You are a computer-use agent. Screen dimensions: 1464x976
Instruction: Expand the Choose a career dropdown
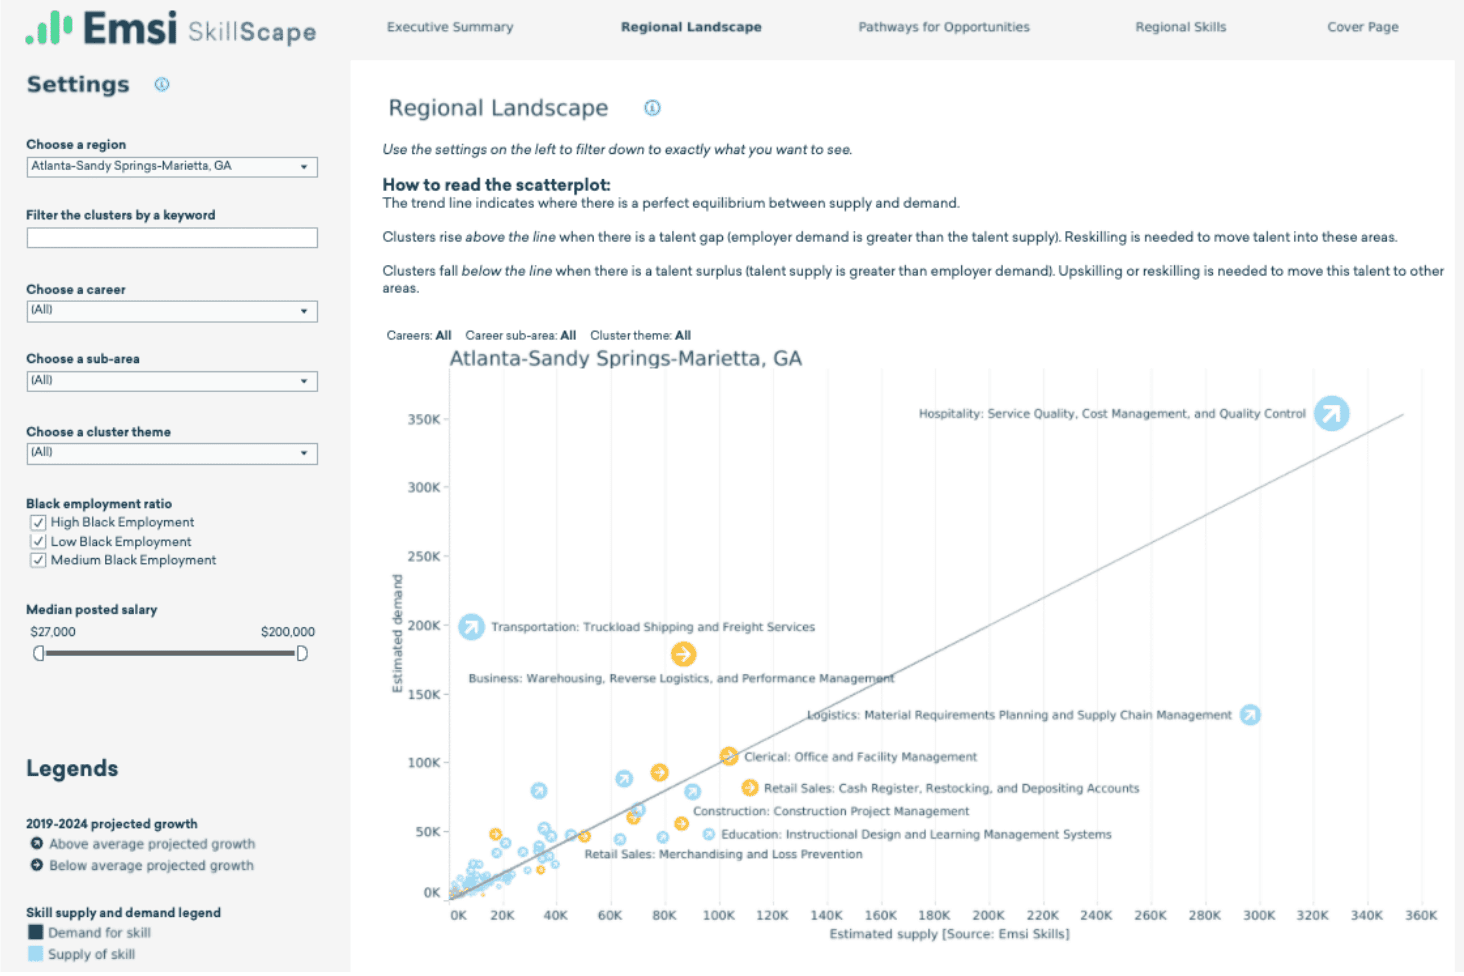(172, 311)
